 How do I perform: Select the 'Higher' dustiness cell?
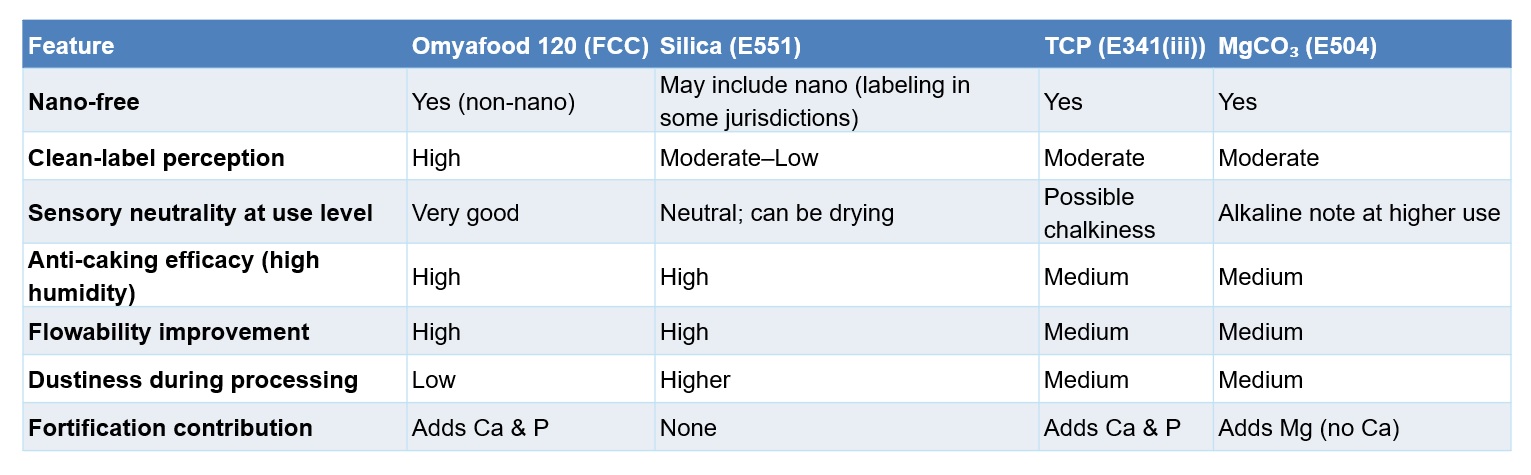[x=694, y=380]
